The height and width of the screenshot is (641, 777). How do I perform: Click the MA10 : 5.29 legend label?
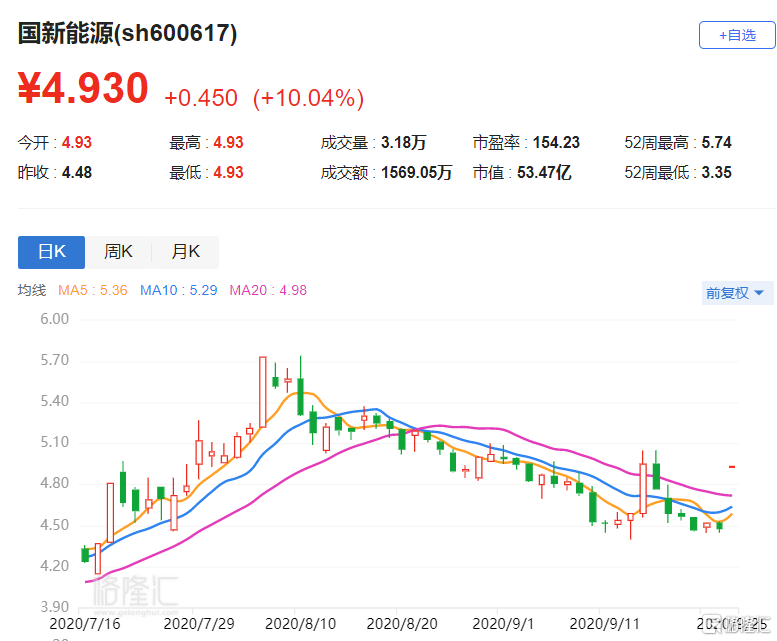pyautogui.click(x=178, y=290)
